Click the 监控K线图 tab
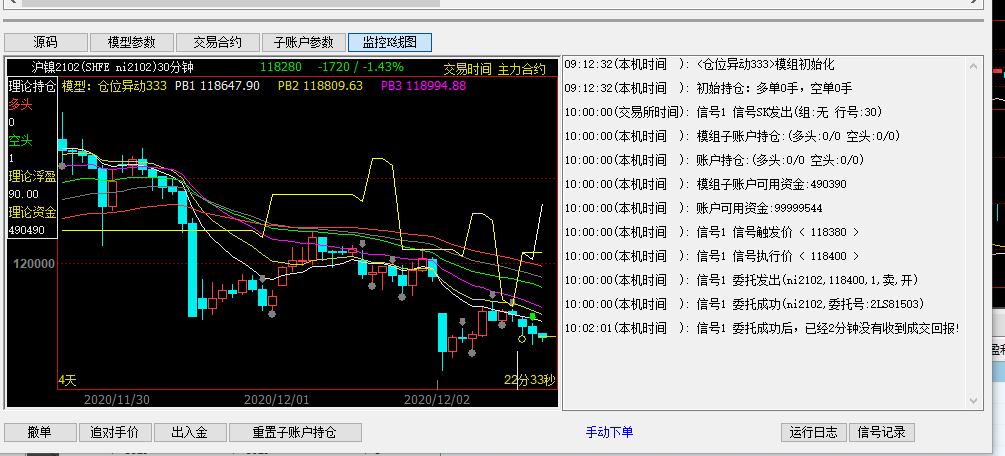This screenshot has width=1005, height=456. [x=389, y=42]
